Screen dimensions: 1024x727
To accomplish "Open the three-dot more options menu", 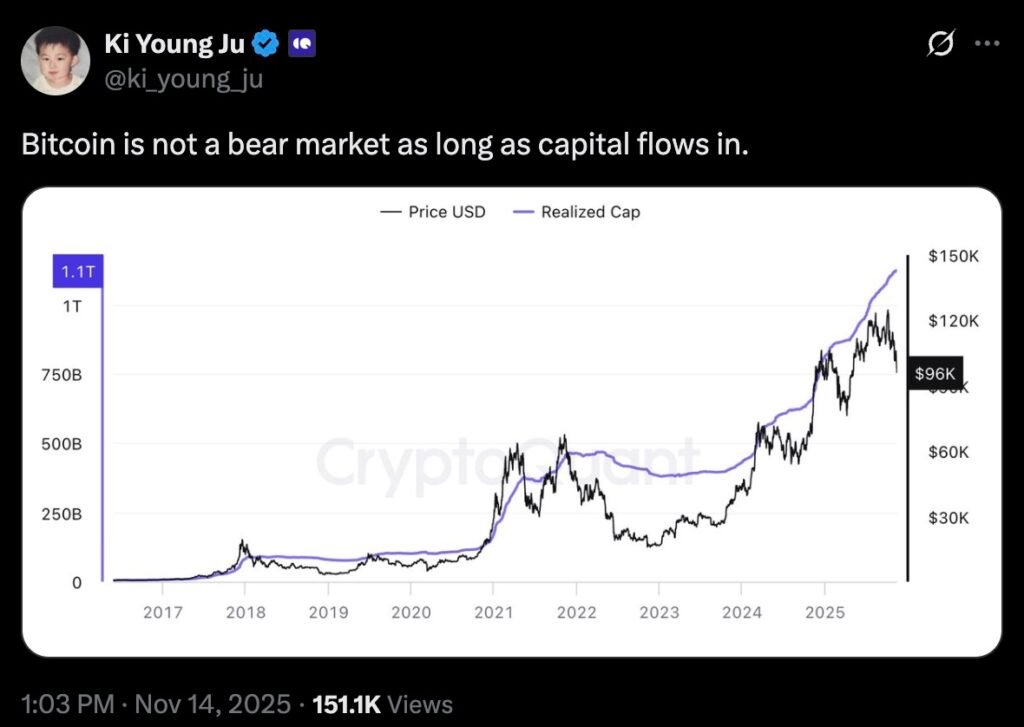I will pos(987,43).
